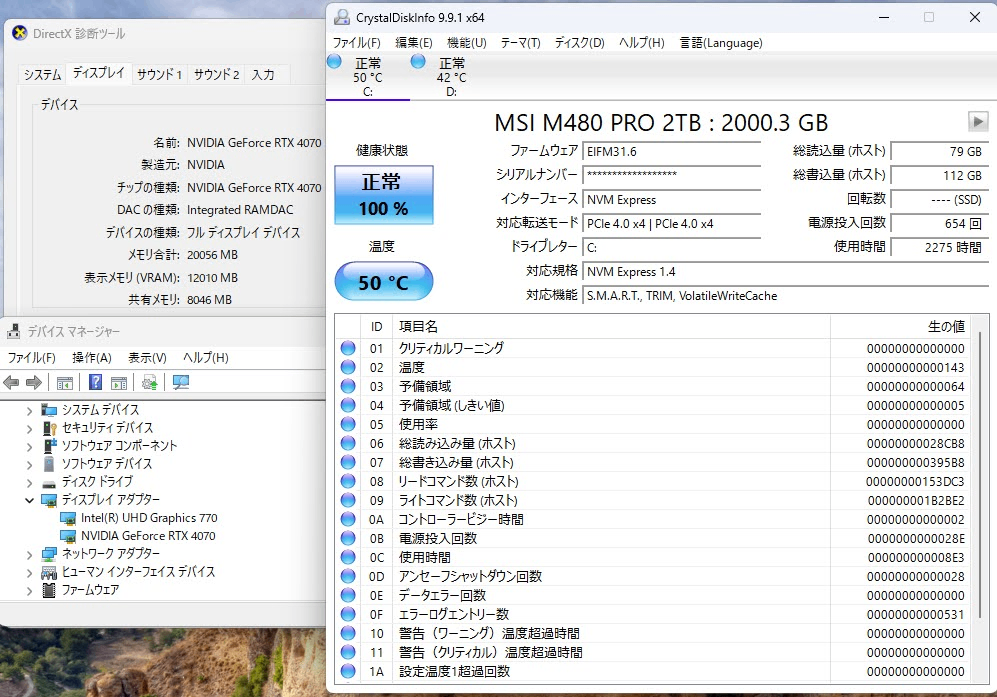Viewport: 997px width, 697px height.
Task: Select the アンセーフシャットダウン回数 row
Action: (653, 577)
